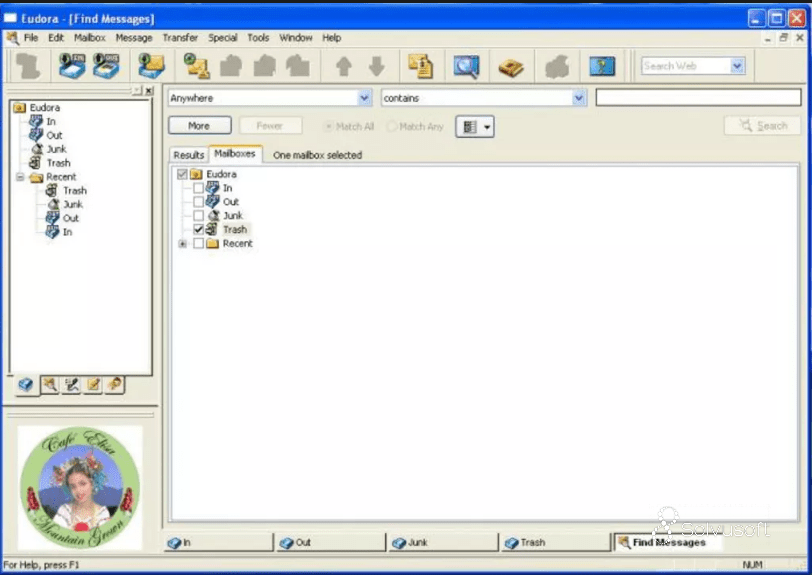Open the Mailbox menu

pyautogui.click(x=90, y=38)
